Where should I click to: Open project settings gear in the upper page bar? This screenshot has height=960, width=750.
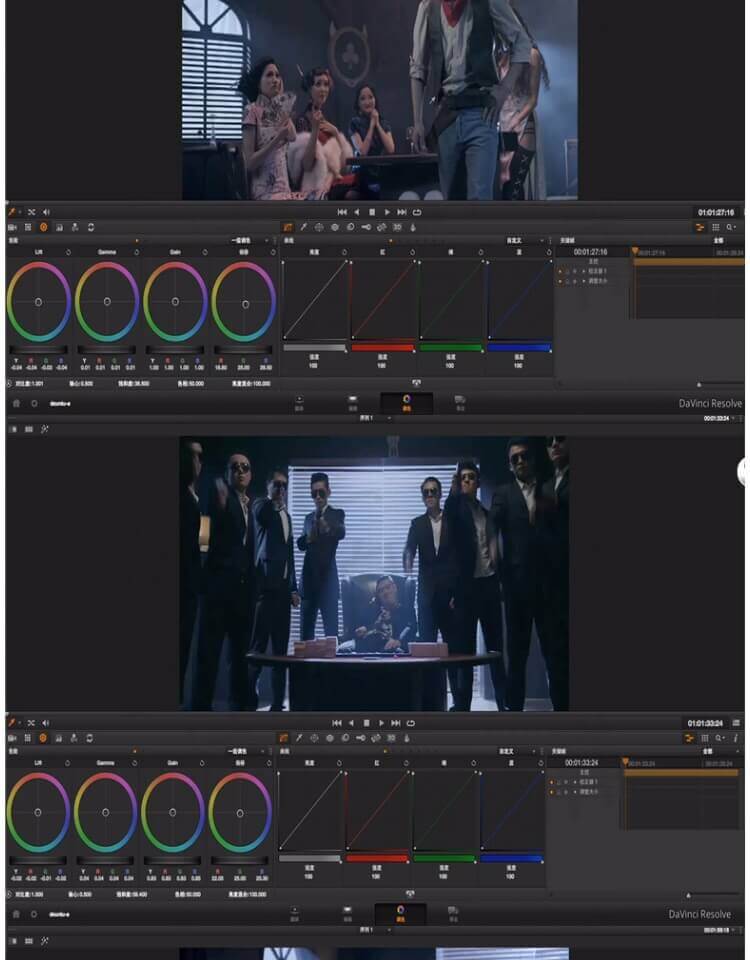tap(34, 403)
